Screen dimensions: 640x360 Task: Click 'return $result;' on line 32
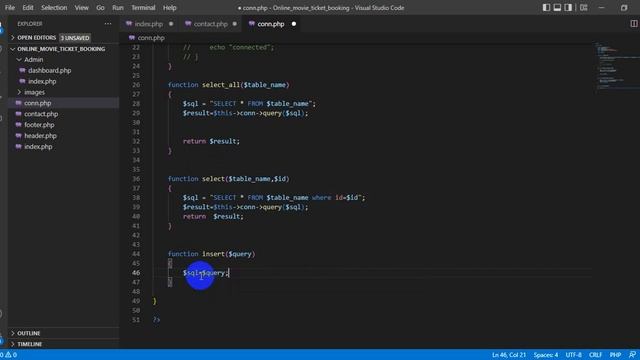(211, 141)
